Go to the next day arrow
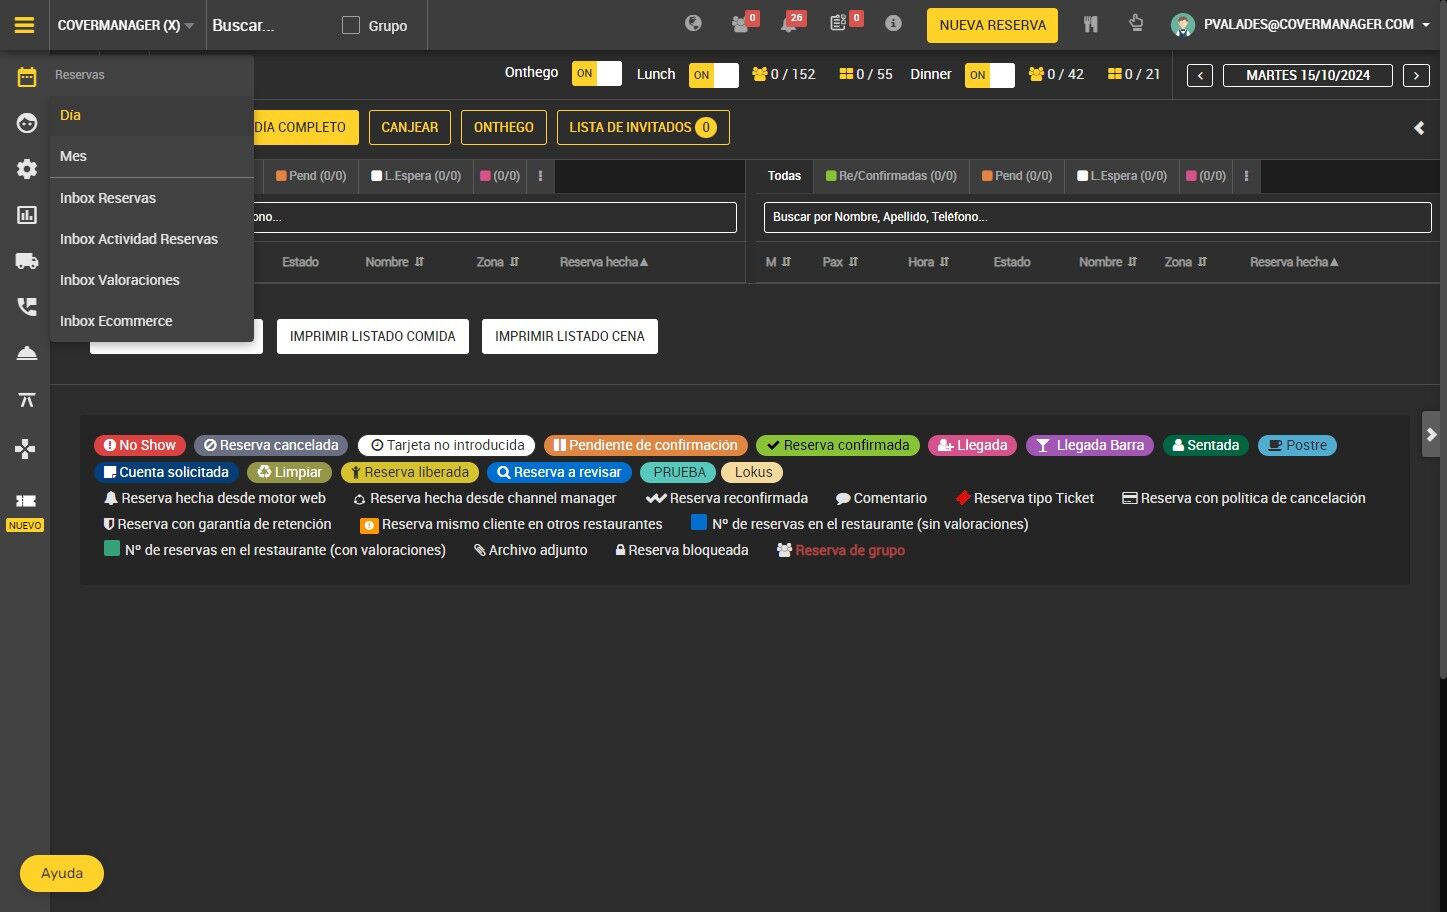The width and height of the screenshot is (1447, 912). click(1416, 75)
